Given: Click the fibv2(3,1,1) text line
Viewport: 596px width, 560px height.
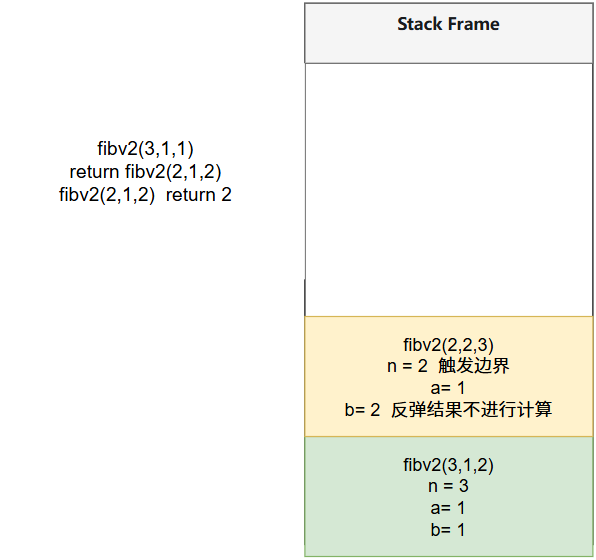Looking at the screenshot, I should (145, 149).
